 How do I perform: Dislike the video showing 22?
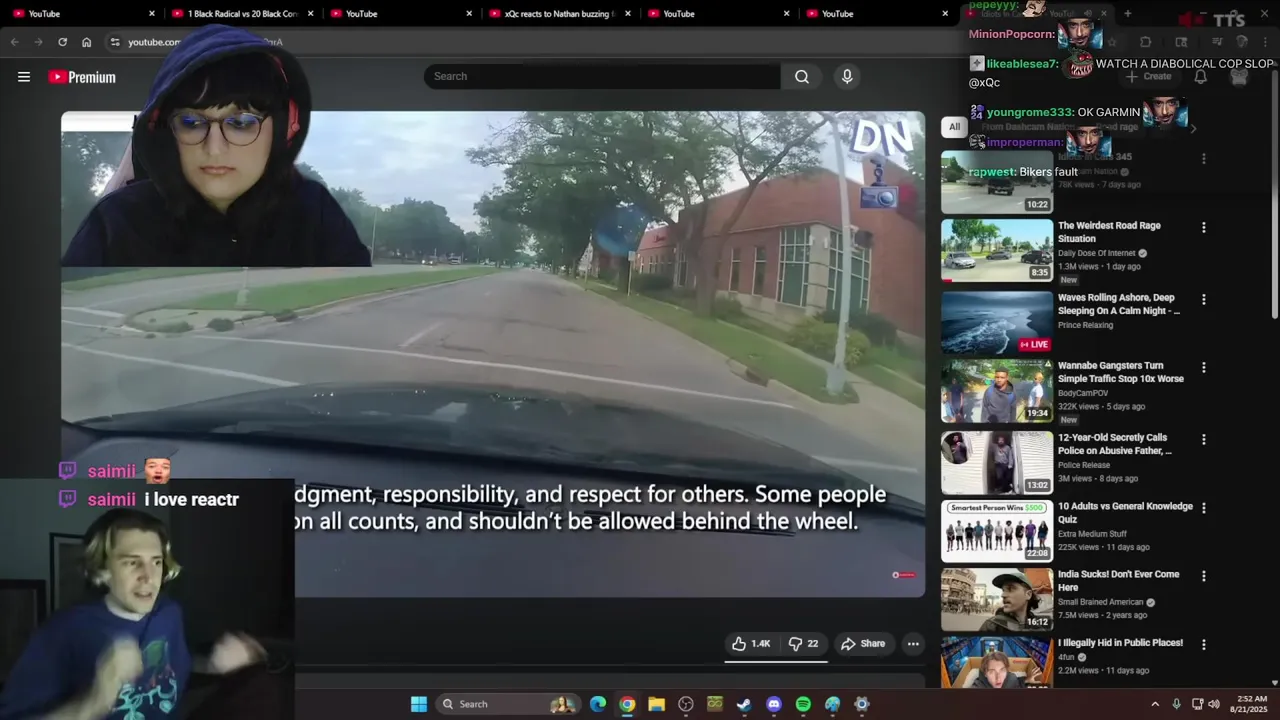[x=804, y=644]
